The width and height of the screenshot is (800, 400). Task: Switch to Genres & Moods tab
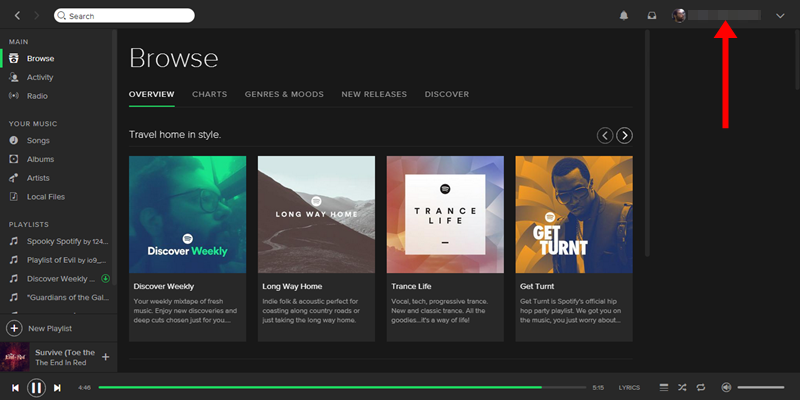click(x=284, y=94)
